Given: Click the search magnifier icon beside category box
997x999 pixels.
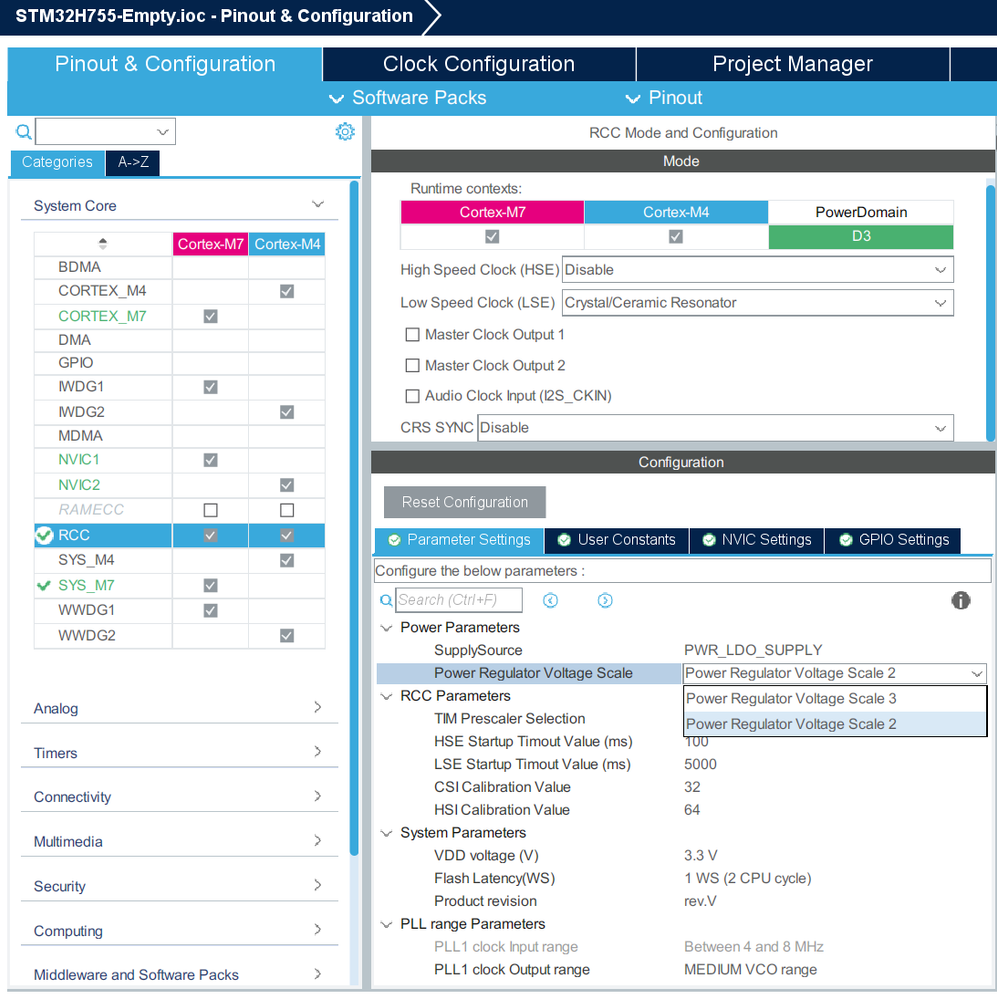Looking at the screenshot, I should click(24, 132).
